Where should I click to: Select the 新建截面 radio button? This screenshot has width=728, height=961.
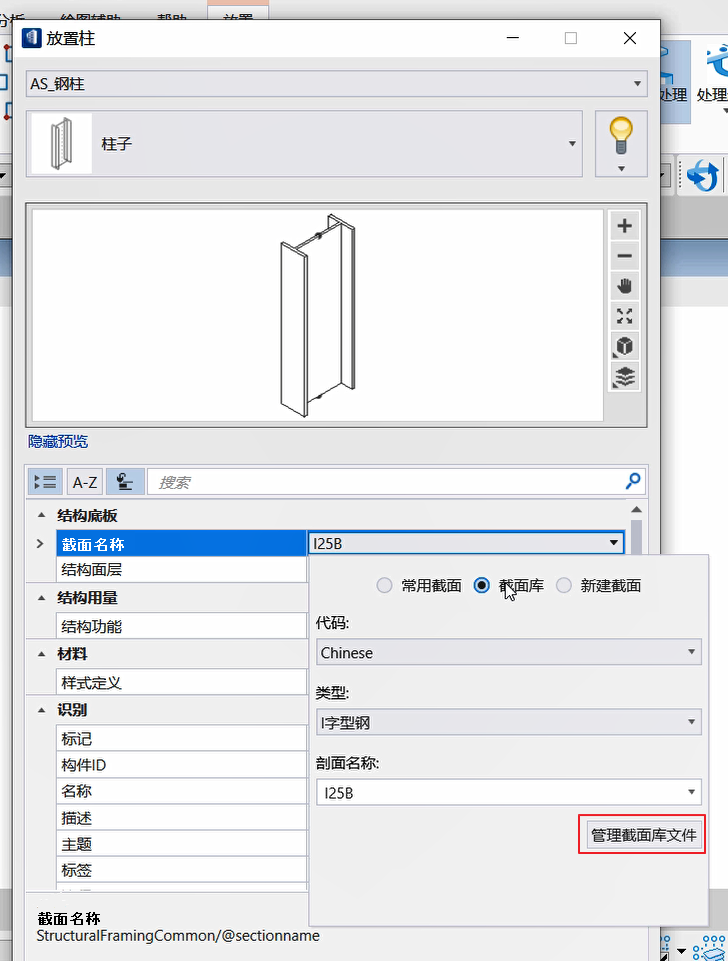[x=564, y=585]
